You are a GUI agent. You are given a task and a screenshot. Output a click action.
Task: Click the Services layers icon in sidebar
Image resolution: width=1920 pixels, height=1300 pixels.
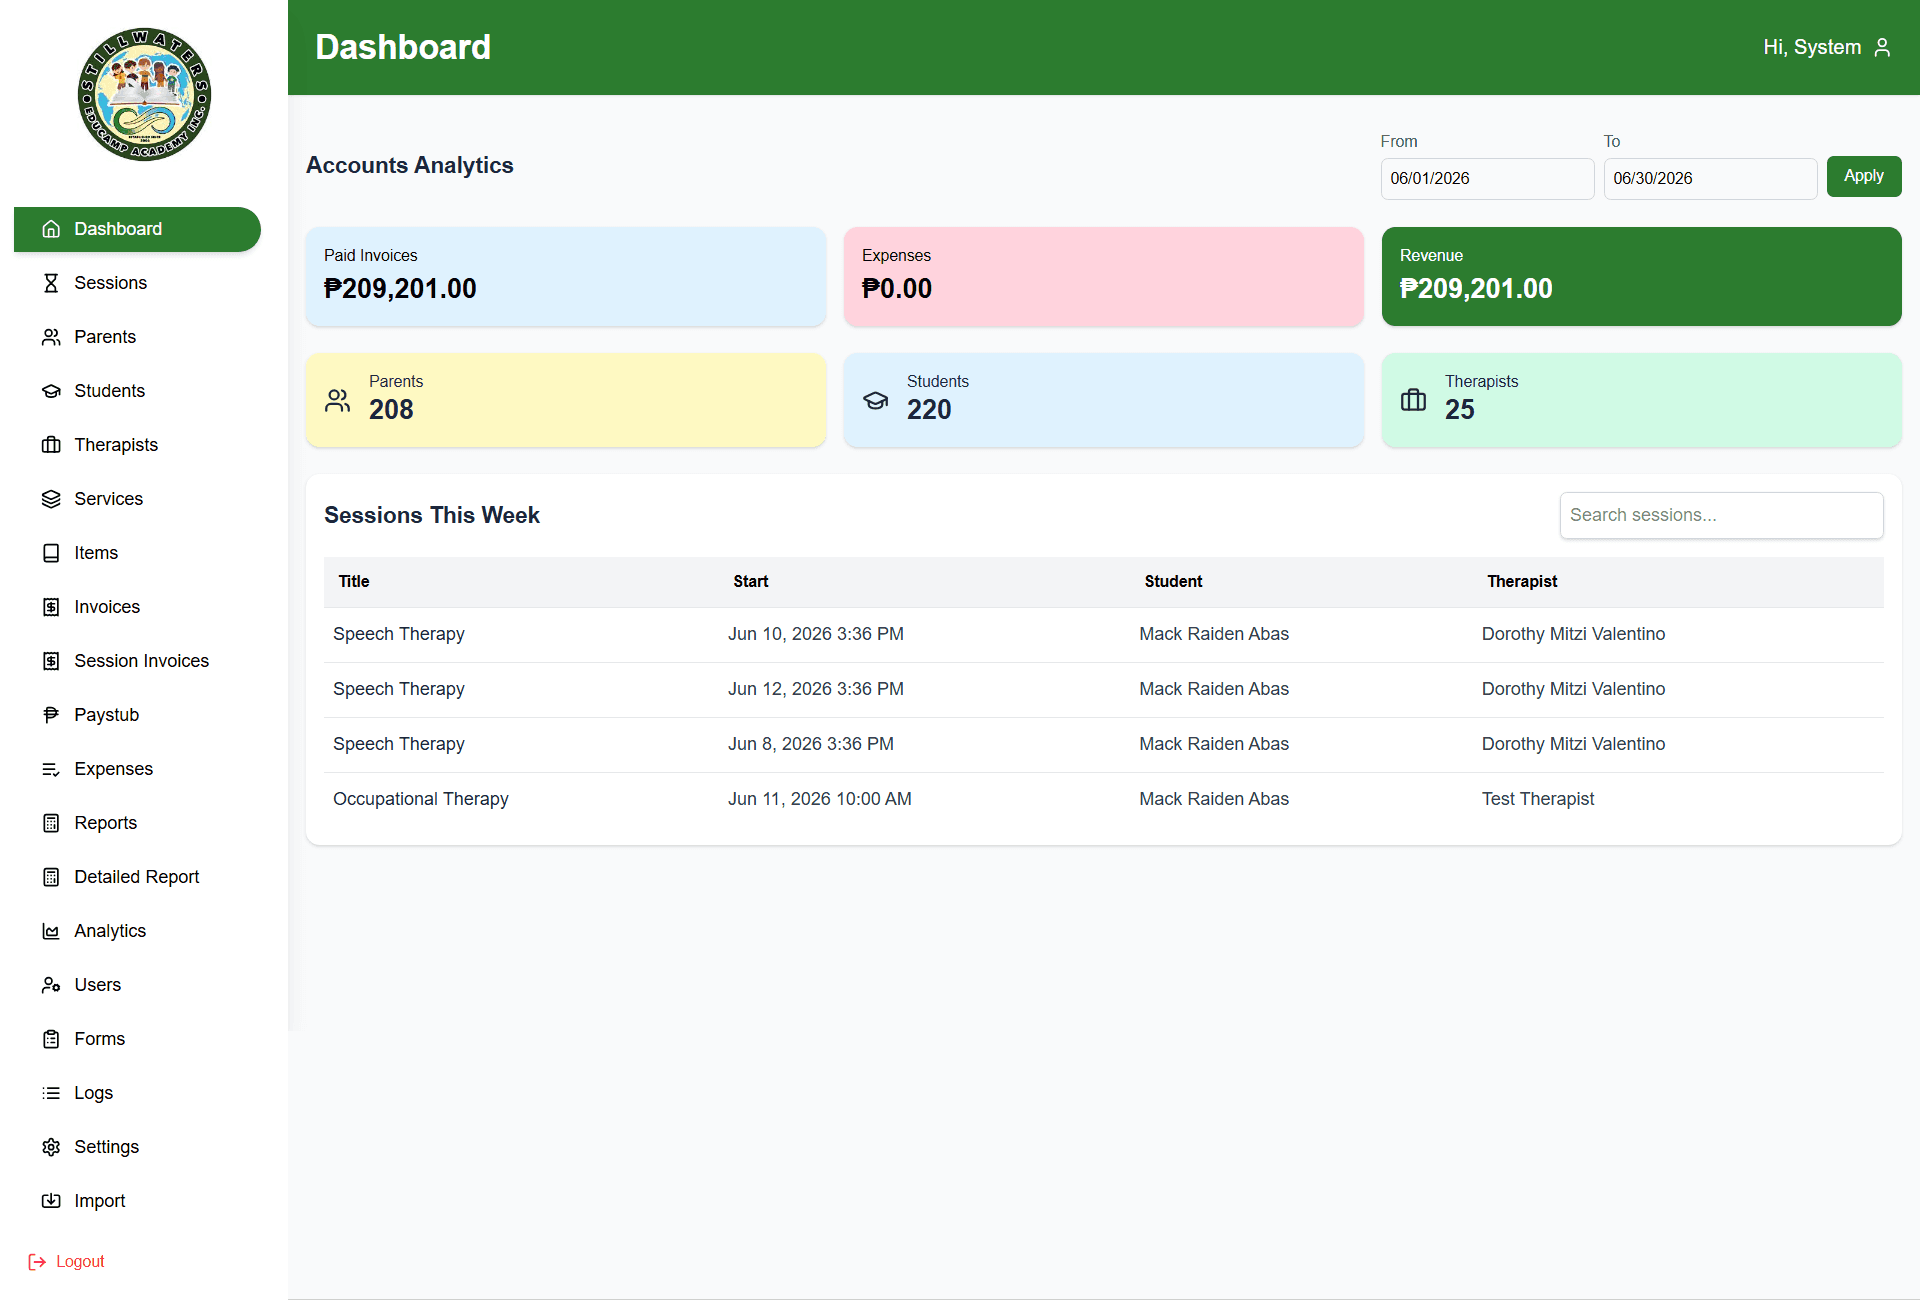[51, 499]
